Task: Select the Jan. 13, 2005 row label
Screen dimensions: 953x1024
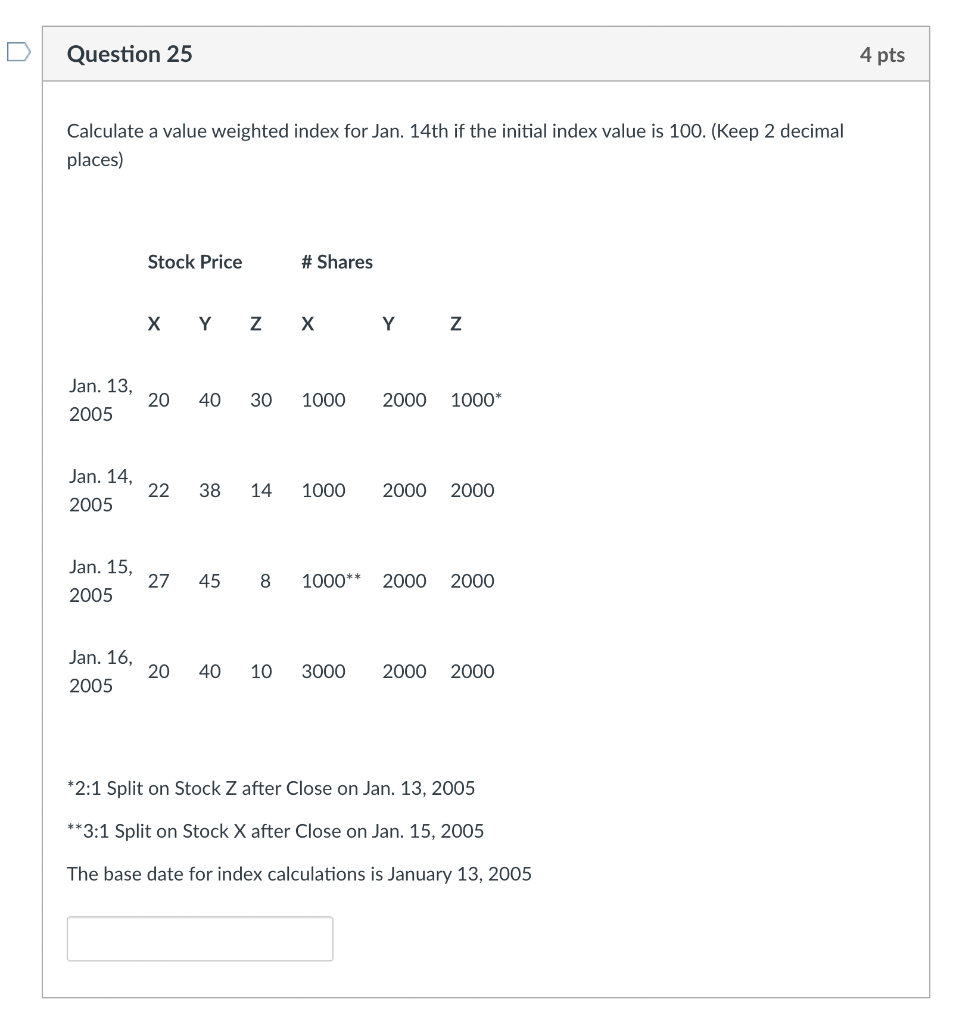Action: 100,399
